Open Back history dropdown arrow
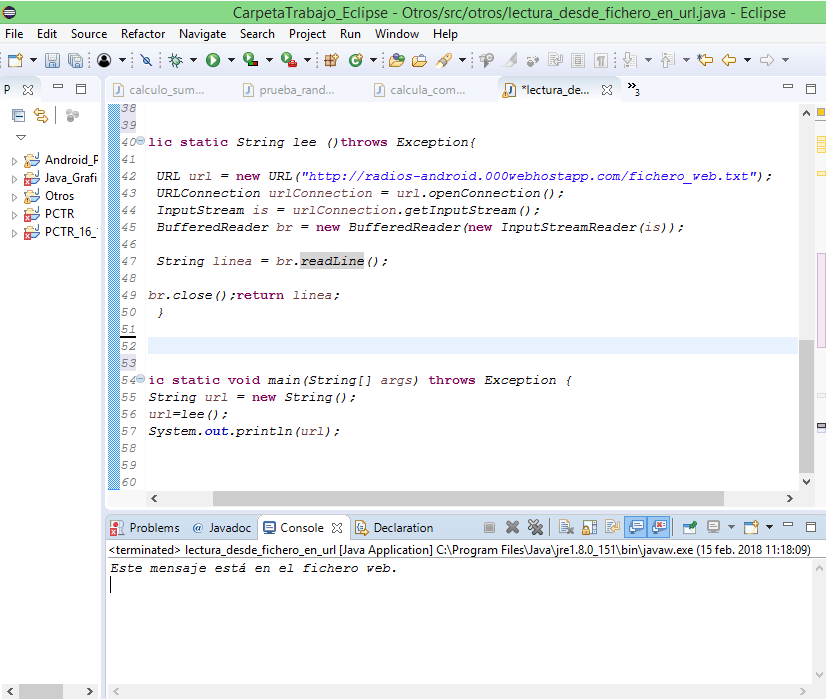This screenshot has width=826, height=699. [747, 60]
